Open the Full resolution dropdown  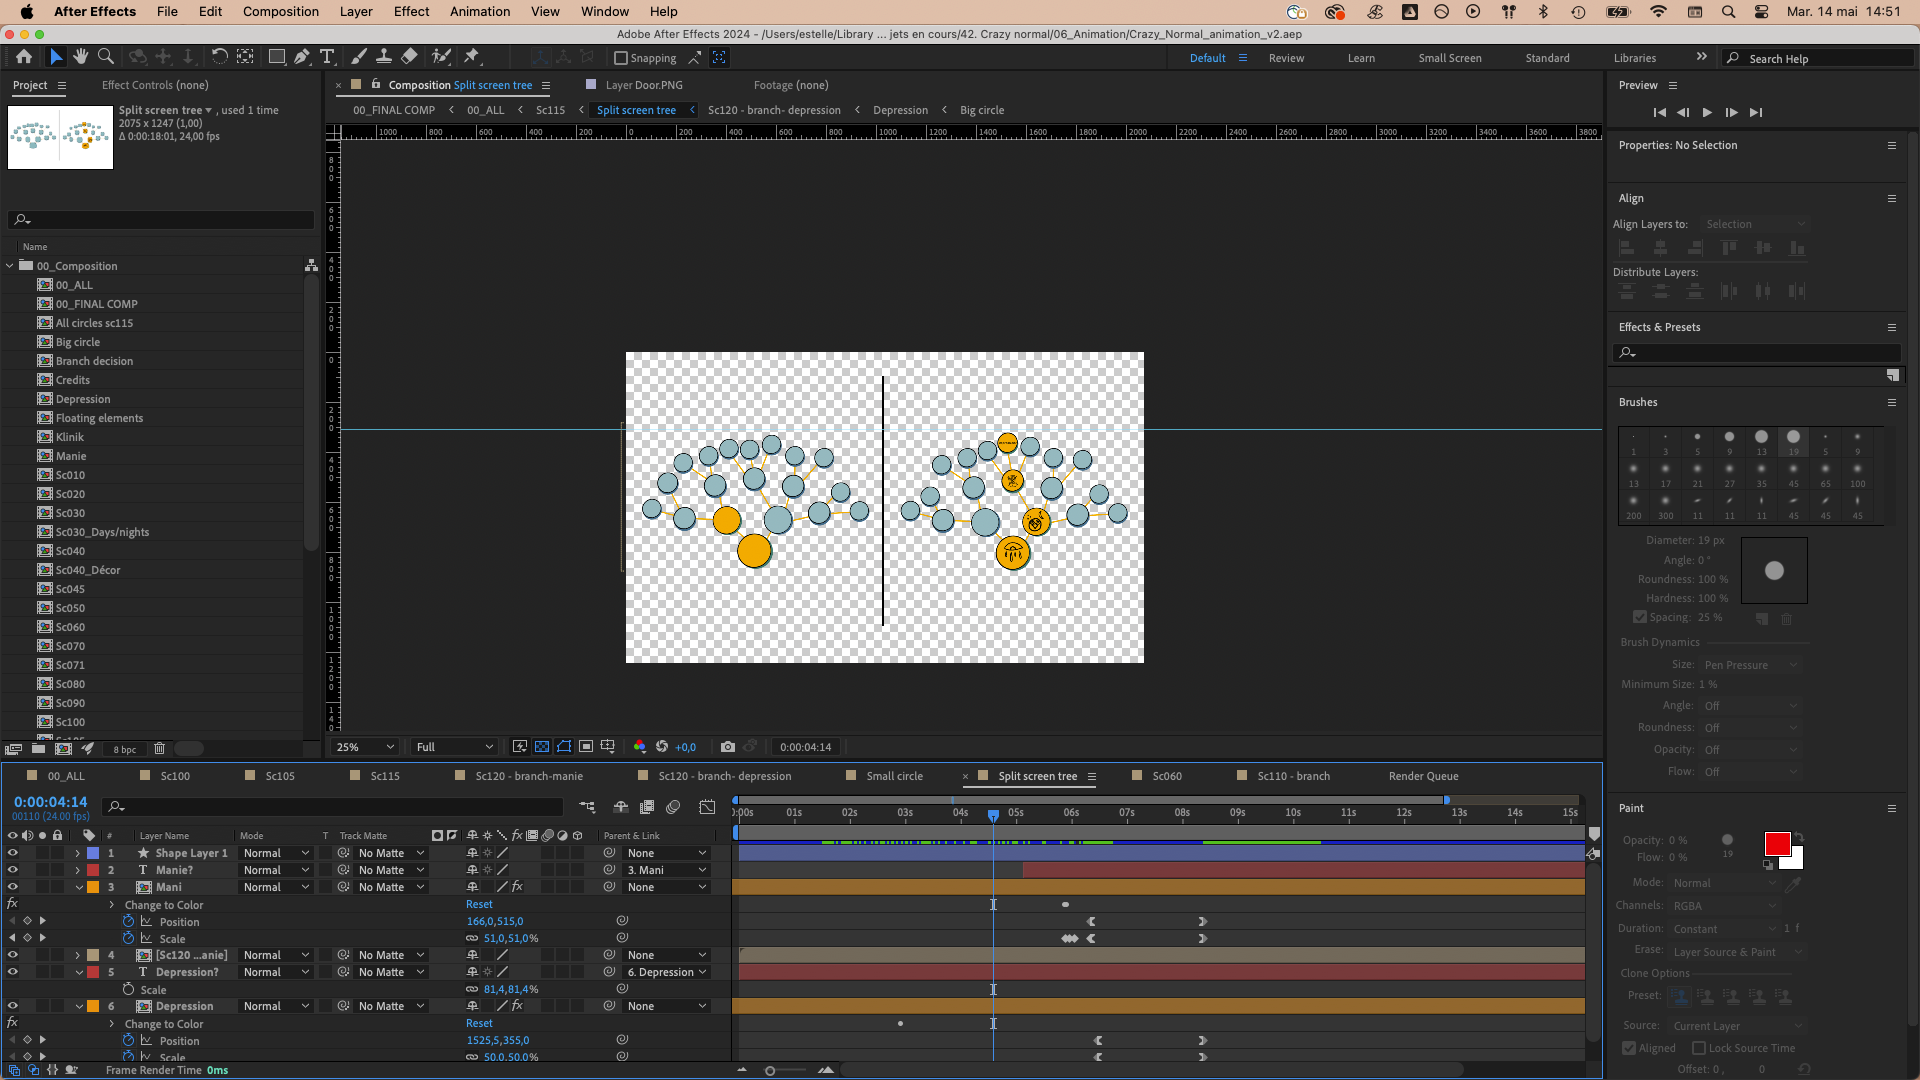pos(455,747)
